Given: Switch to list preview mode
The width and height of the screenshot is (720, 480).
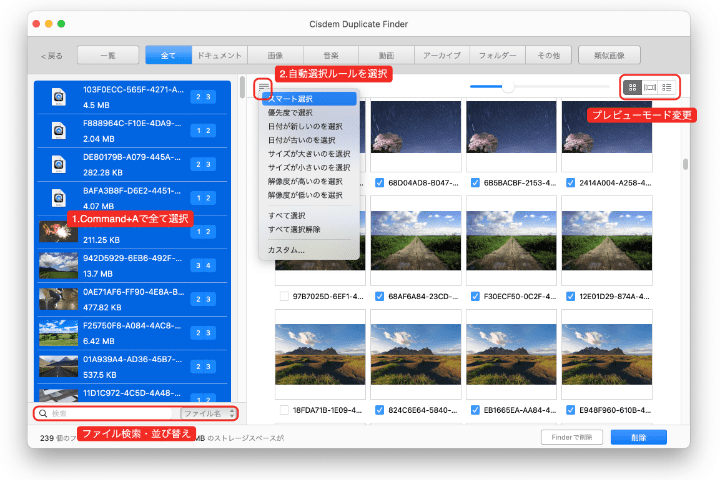Looking at the screenshot, I should click(x=666, y=88).
